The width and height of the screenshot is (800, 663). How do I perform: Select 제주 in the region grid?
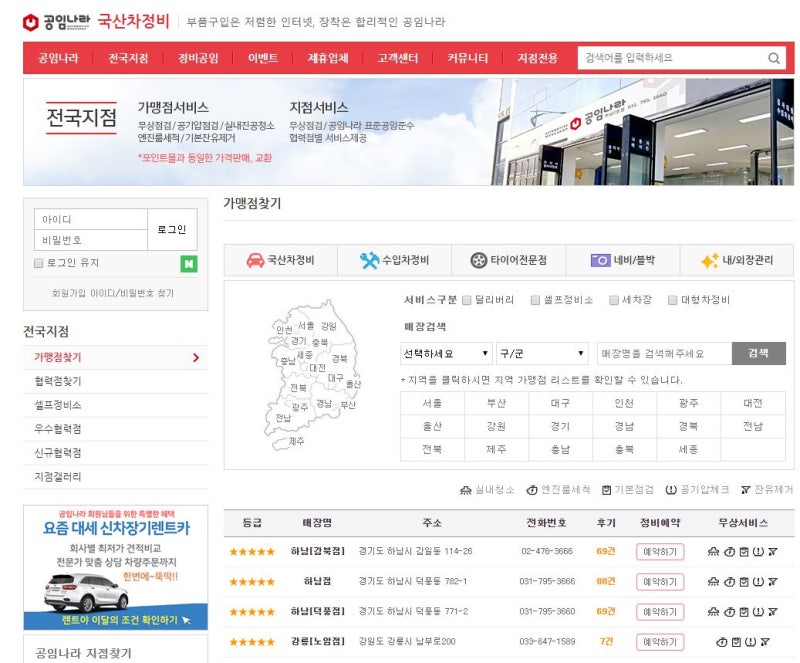tap(496, 450)
